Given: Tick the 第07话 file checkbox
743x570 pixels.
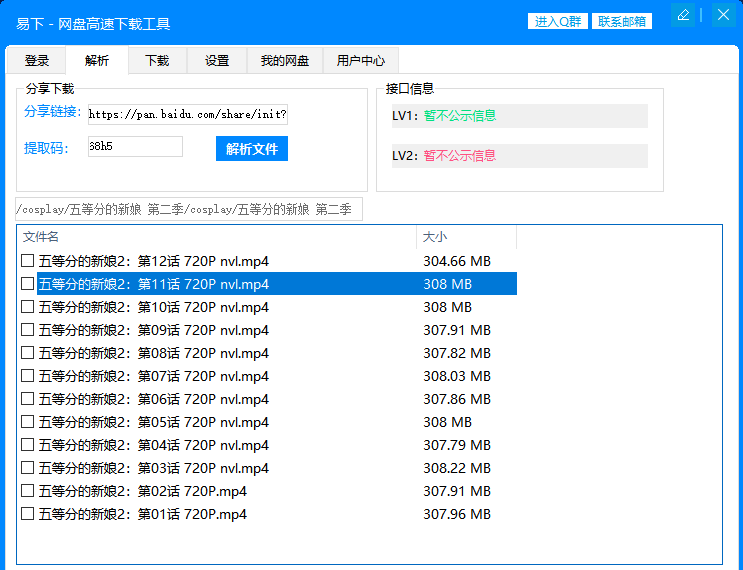Looking at the screenshot, I should [x=27, y=376].
